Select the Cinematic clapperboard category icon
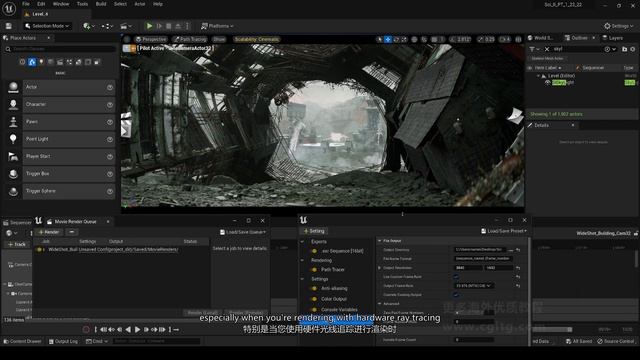640x360 pixels. [x=60, y=62]
